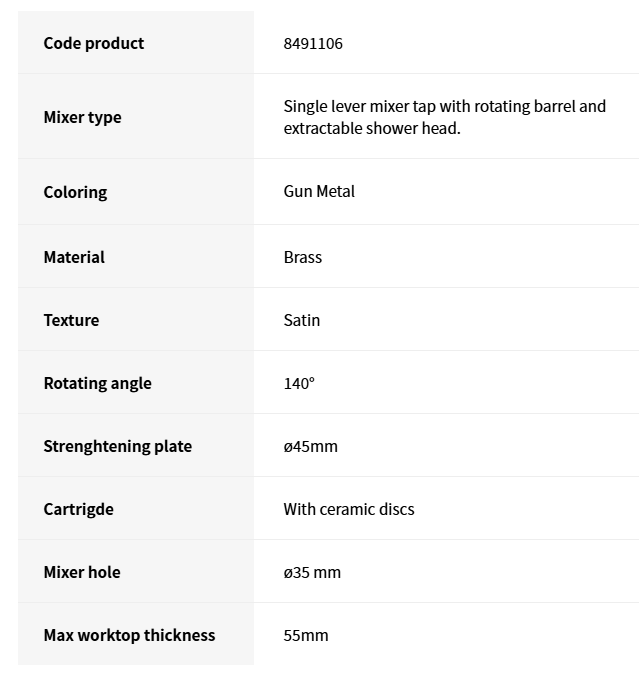639x675 pixels.
Task: Click the "Material" row label
Action: pyautogui.click(x=74, y=257)
